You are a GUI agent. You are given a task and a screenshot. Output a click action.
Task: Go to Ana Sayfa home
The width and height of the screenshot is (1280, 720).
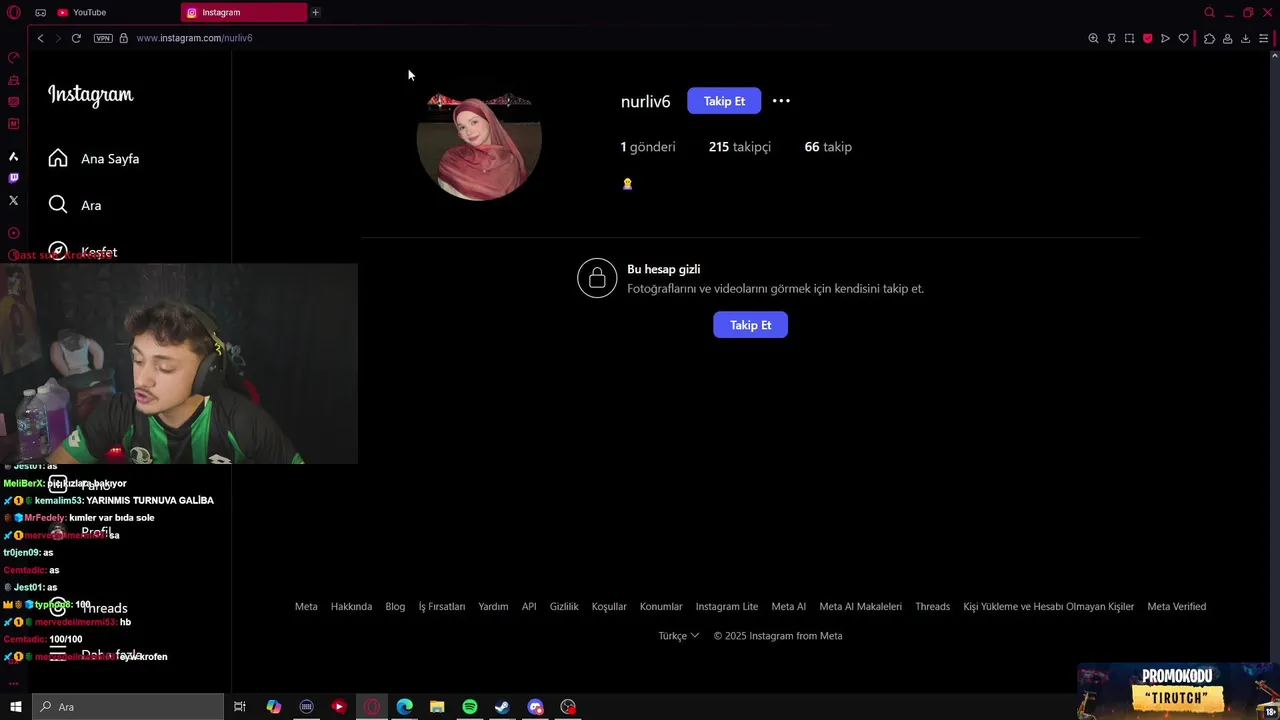[x=94, y=158]
